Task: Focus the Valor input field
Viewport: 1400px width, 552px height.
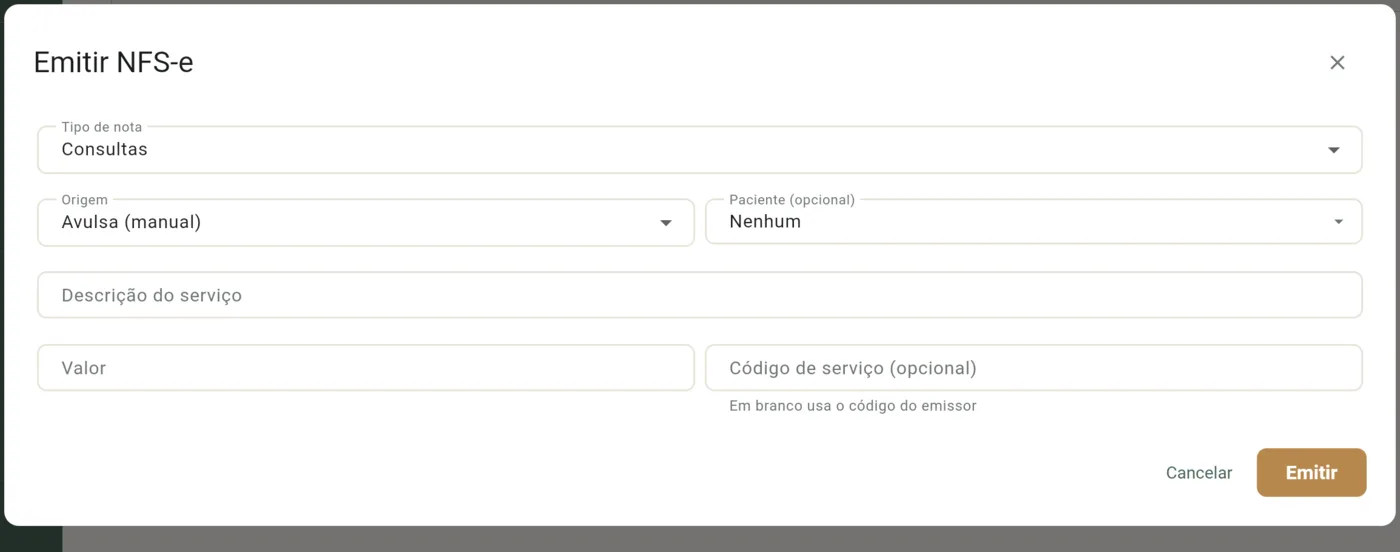Action: (x=366, y=368)
